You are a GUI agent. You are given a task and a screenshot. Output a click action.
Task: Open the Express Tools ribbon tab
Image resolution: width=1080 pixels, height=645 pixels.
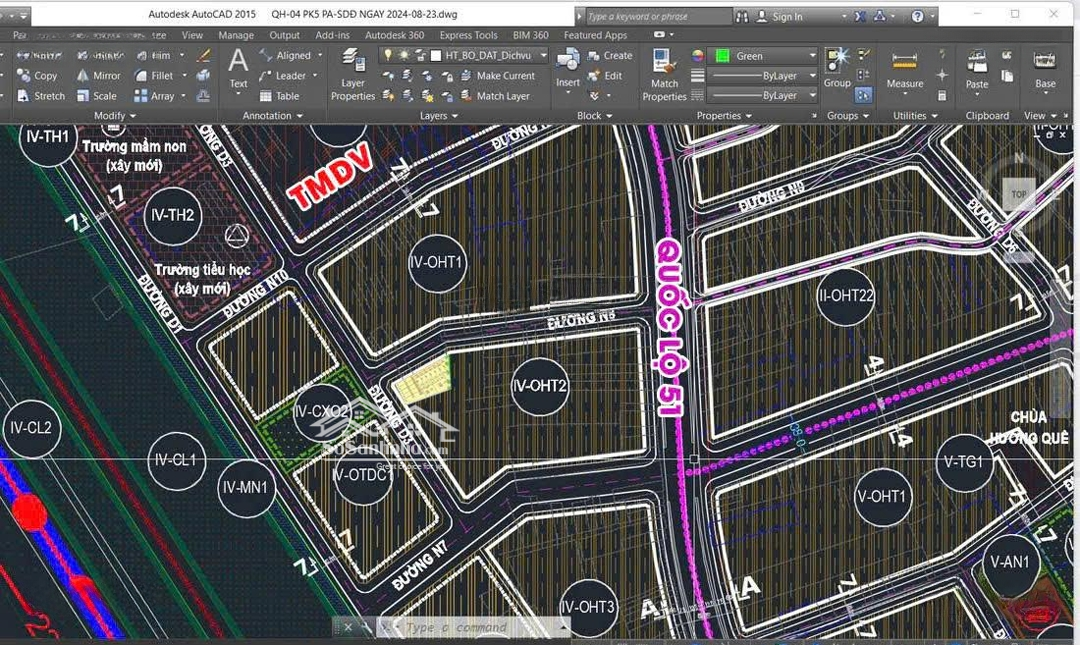pos(468,35)
